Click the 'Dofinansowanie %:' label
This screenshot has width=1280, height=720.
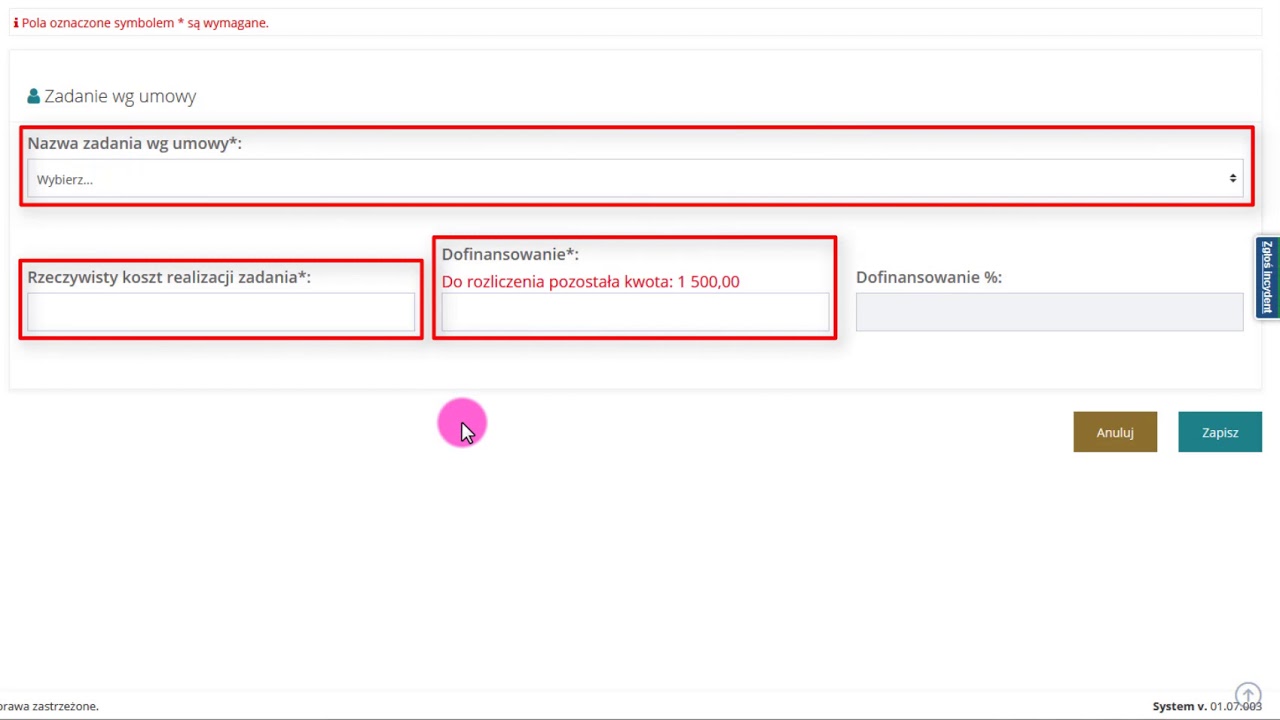click(x=928, y=277)
